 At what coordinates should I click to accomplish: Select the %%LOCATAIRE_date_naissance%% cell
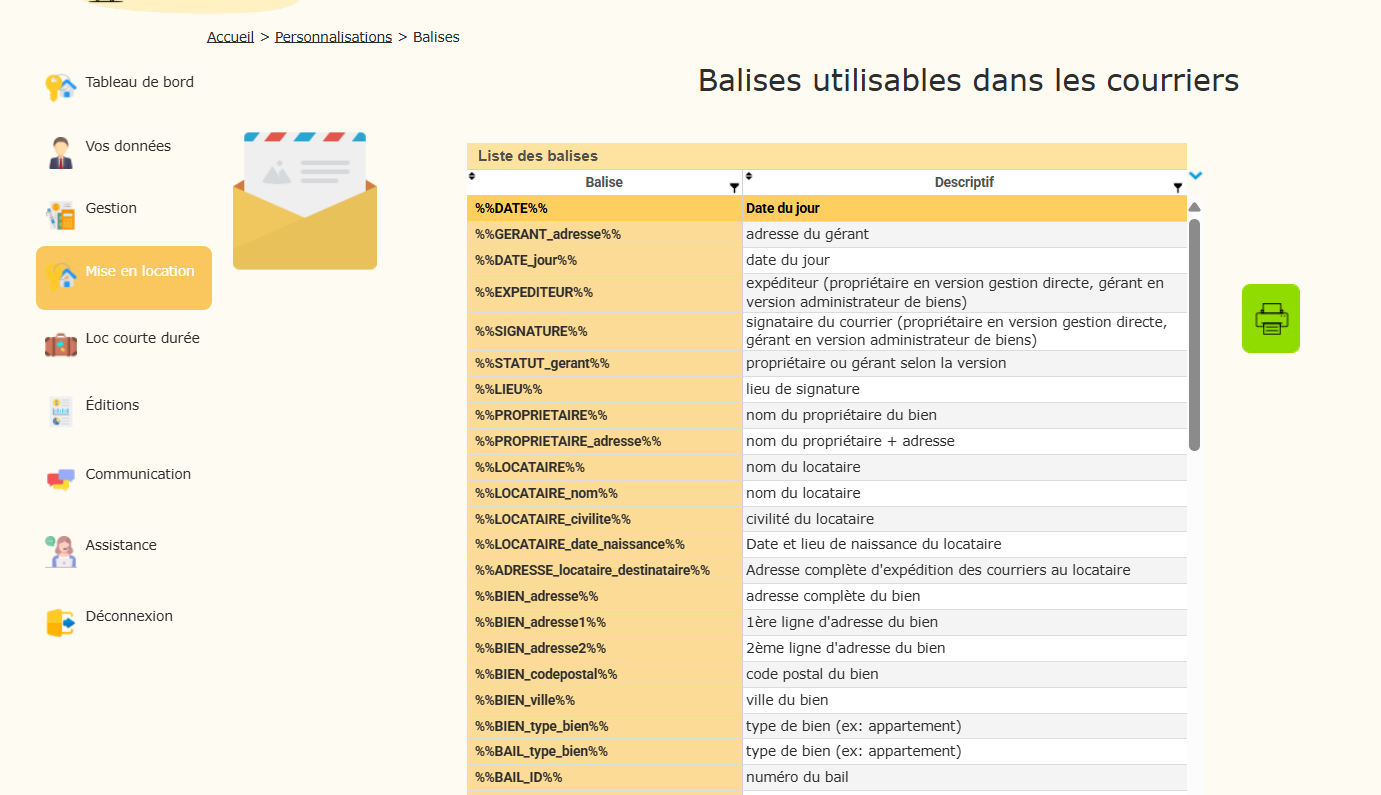[x=604, y=544]
